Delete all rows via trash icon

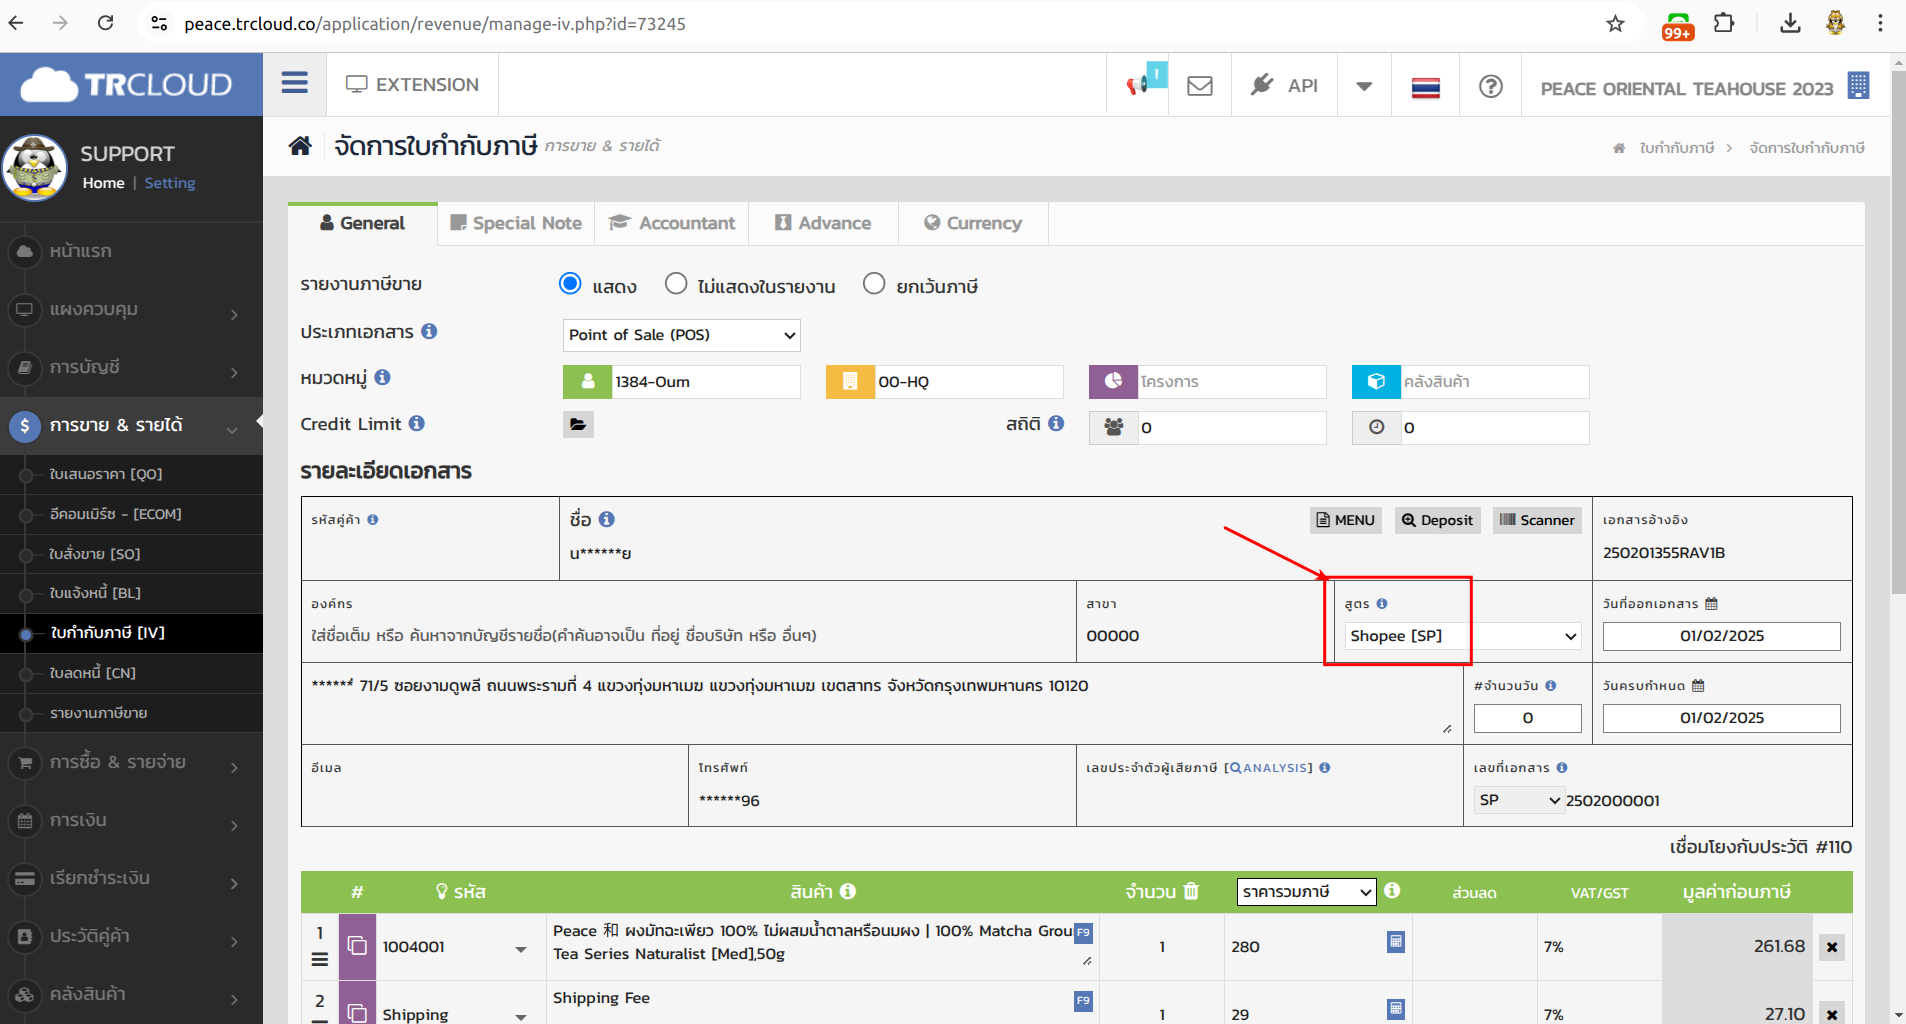point(1191,891)
